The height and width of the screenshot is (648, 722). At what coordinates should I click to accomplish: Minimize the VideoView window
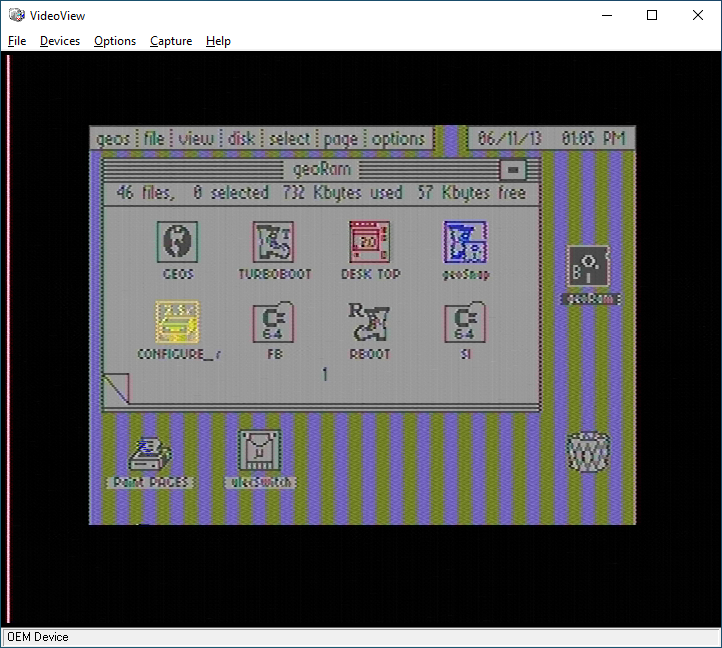(607, 15)
